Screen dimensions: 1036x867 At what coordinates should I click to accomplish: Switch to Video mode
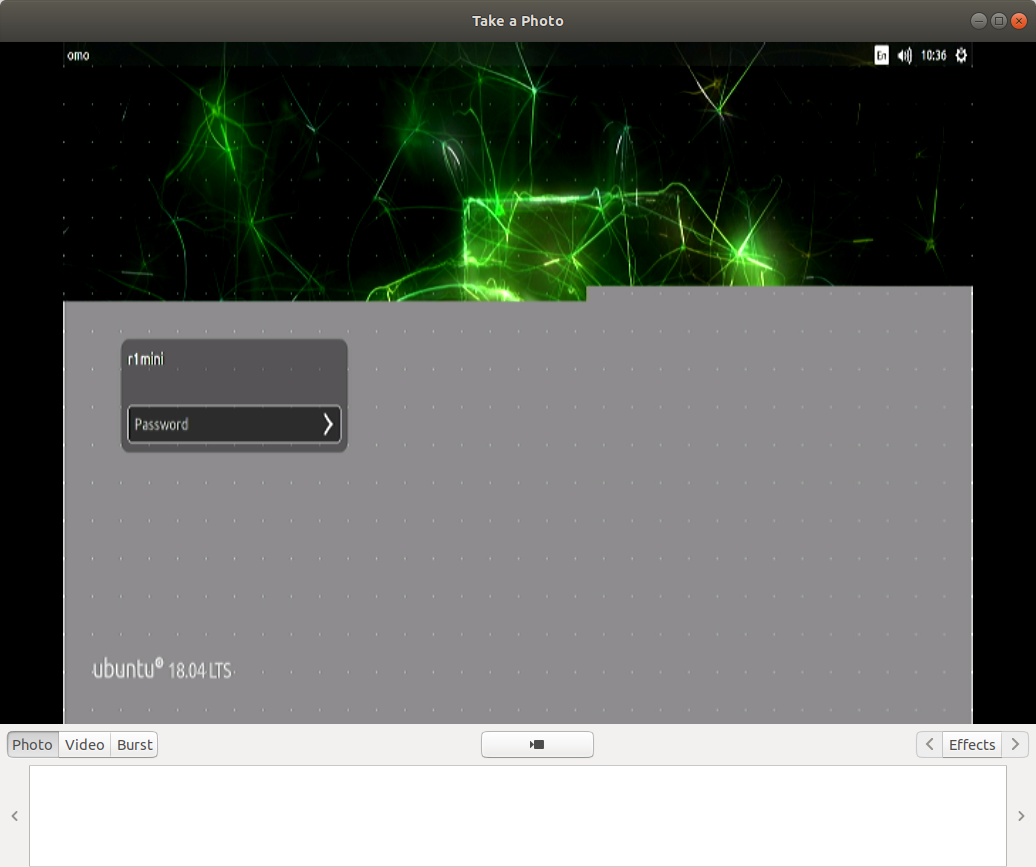click(x=85, y=744)
